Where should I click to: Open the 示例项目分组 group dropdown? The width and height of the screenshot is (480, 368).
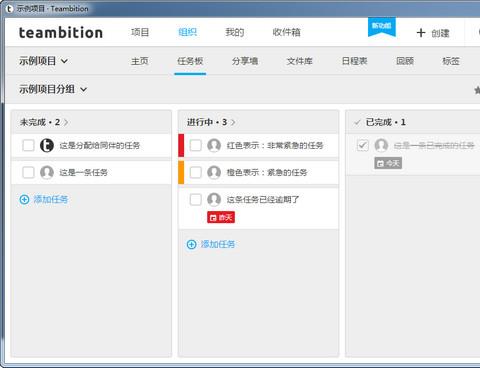tap(53, 89)
